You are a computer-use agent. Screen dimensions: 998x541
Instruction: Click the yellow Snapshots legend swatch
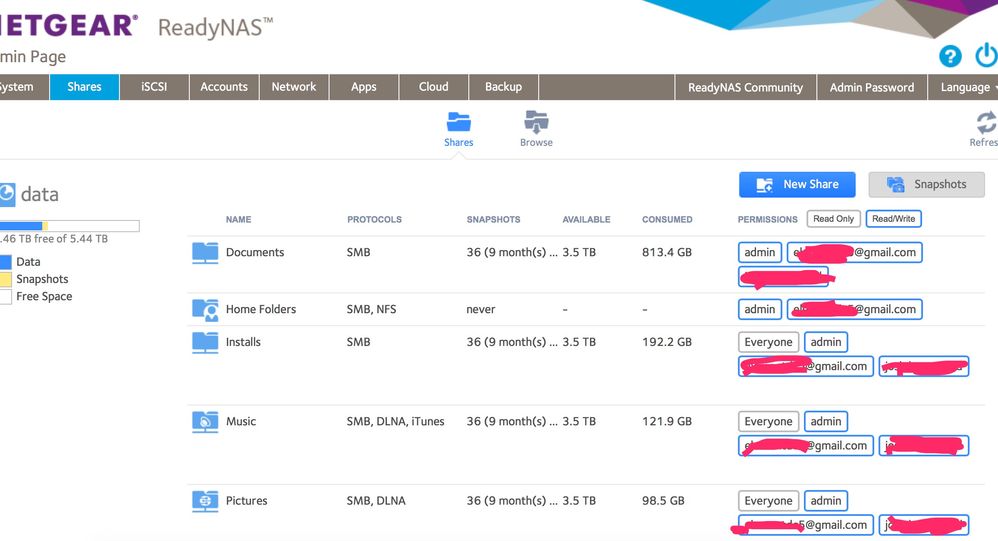tap(6, 279)
